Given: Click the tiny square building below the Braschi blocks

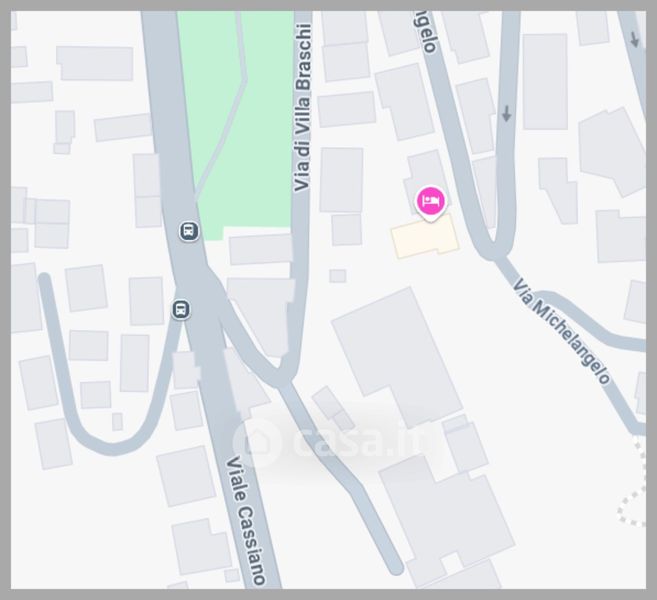Looking at the screenshot, I should click(338, 276).
